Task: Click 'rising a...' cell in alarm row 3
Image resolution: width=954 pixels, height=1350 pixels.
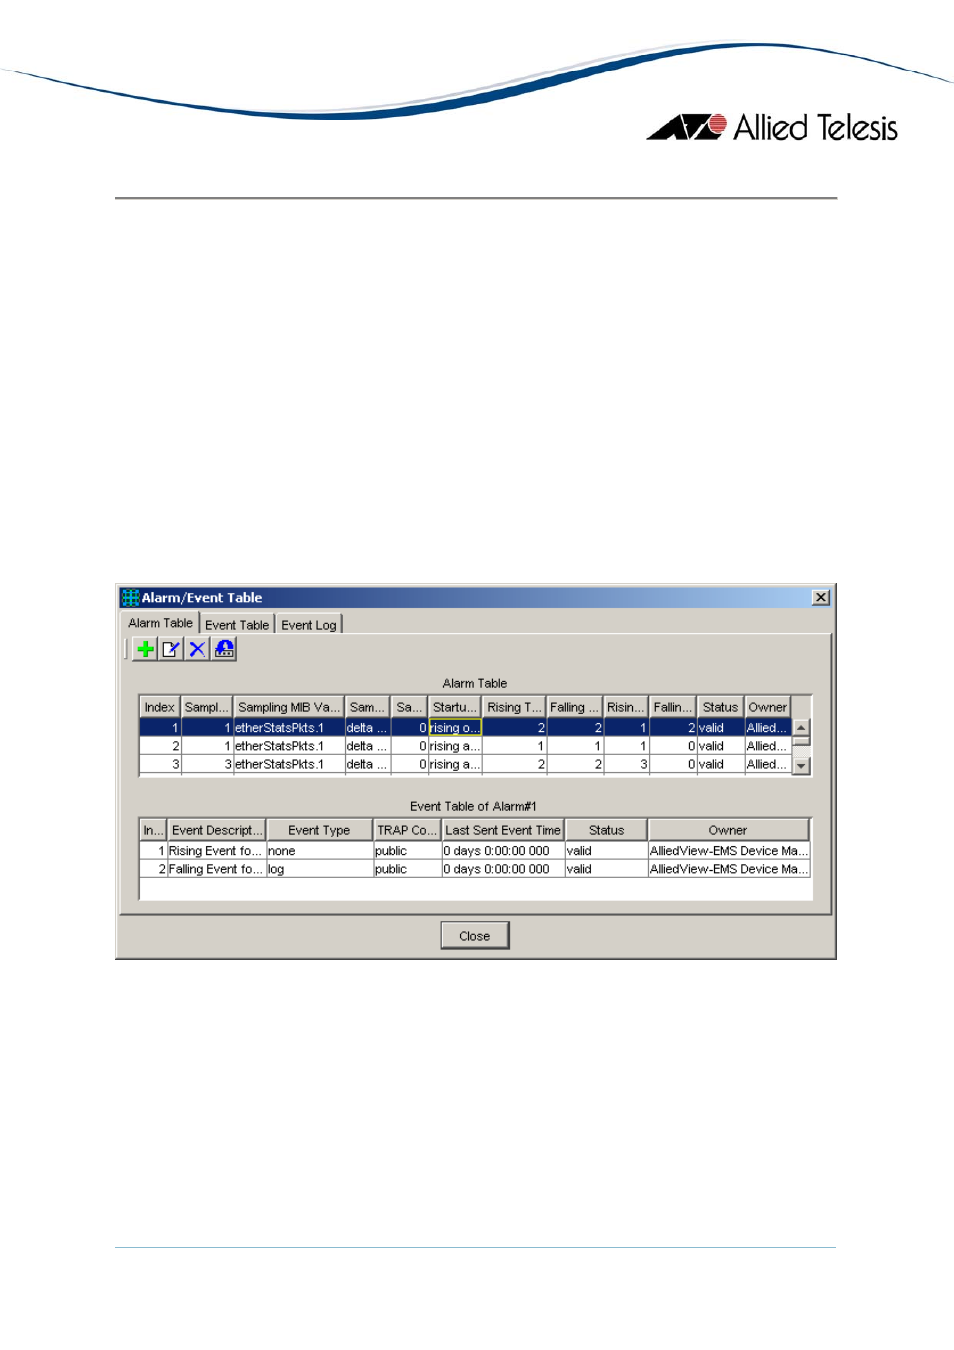Action: pyautogui.click(x=455, y=764)
